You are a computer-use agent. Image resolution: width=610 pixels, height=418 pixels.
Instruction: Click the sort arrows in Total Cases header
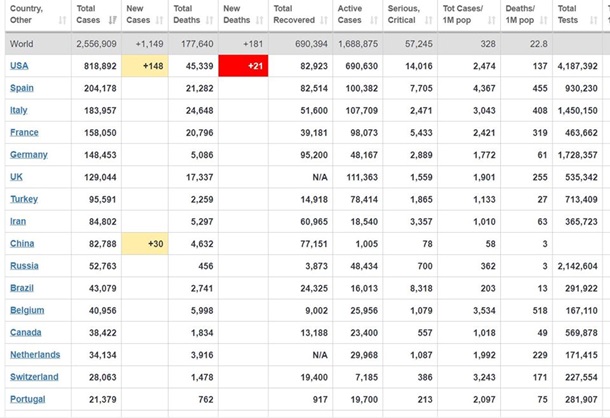[113, 18]
